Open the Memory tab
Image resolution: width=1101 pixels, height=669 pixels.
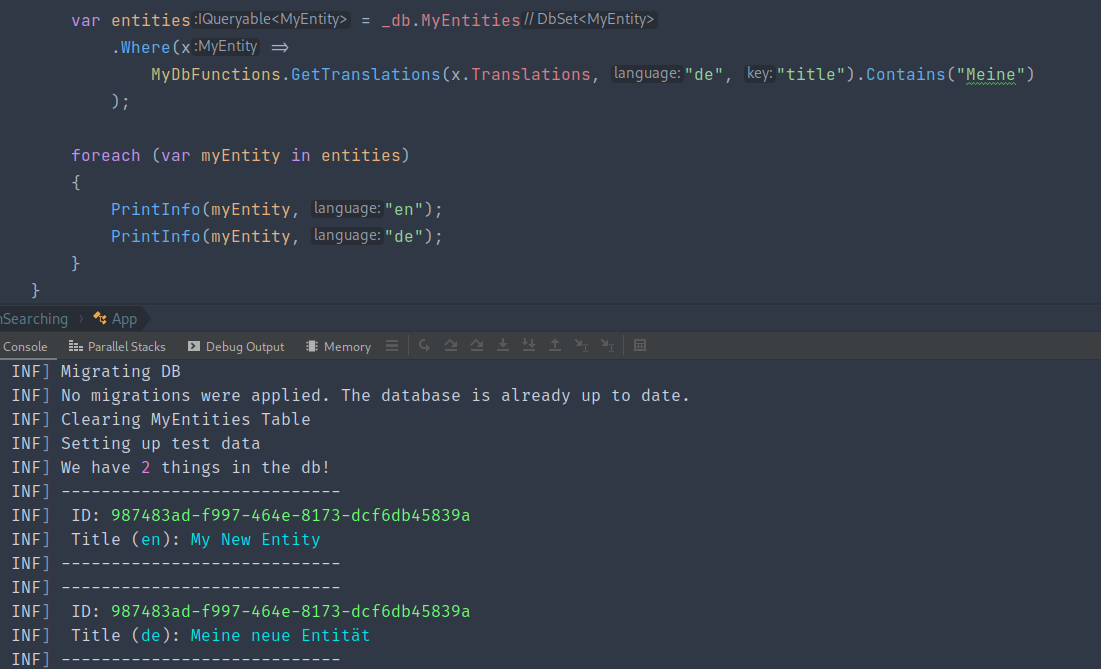338,347
